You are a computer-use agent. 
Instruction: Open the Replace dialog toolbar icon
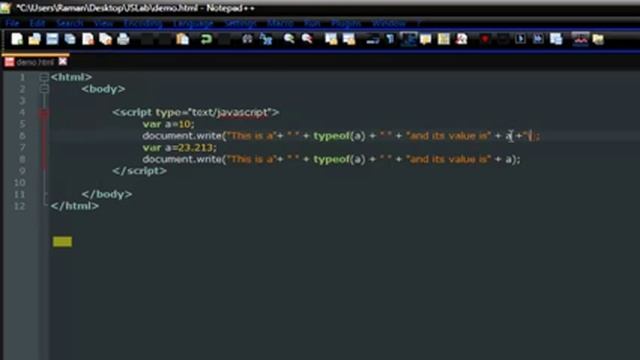click(266, 39)
